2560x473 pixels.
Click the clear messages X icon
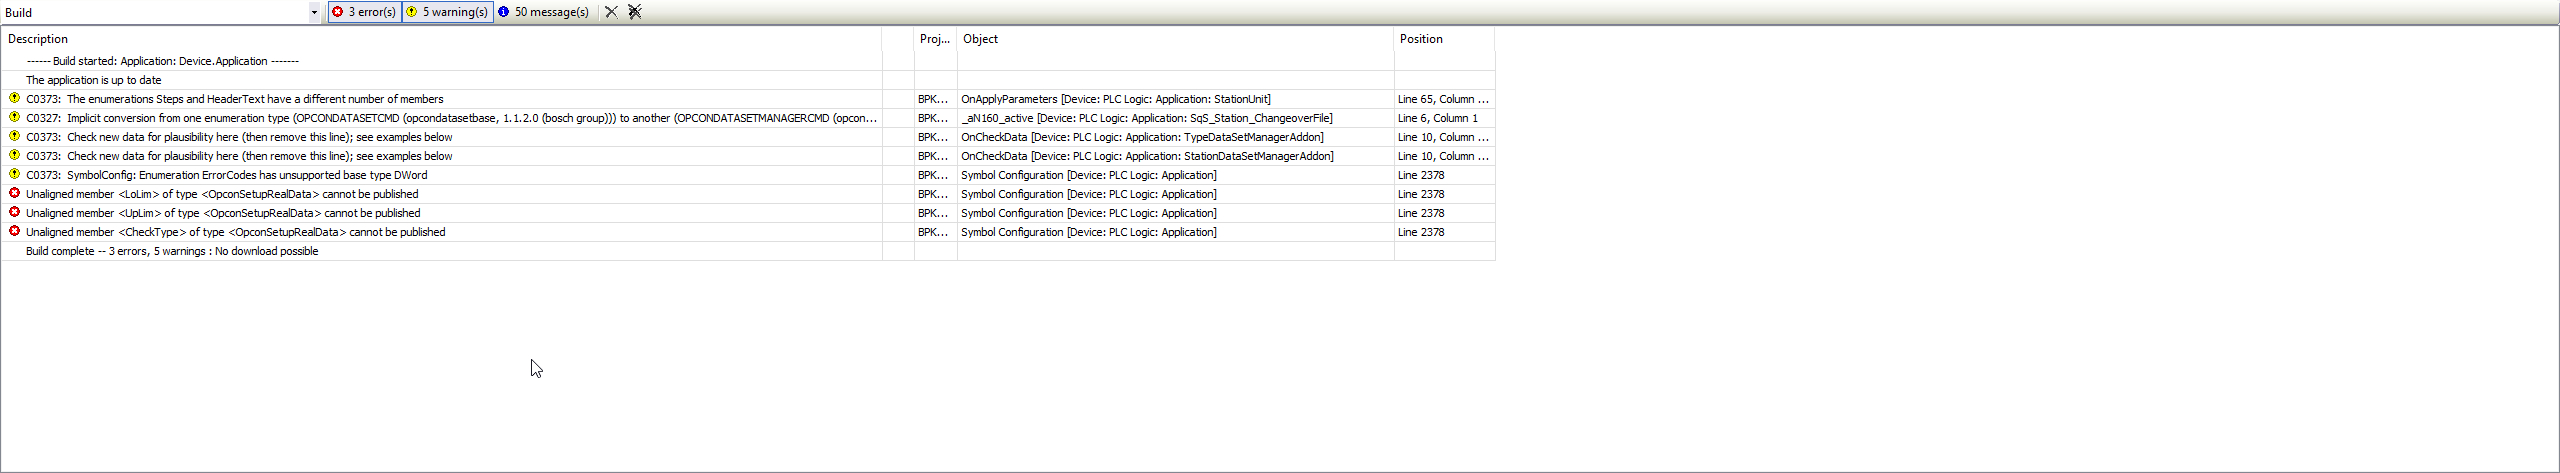coord(611,12)
